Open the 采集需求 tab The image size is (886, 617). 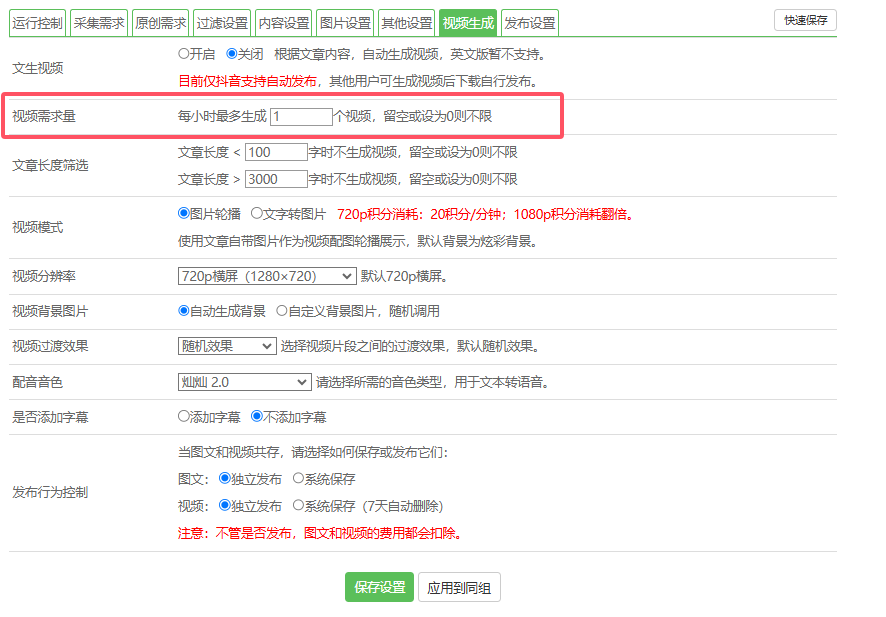point(99,23)
